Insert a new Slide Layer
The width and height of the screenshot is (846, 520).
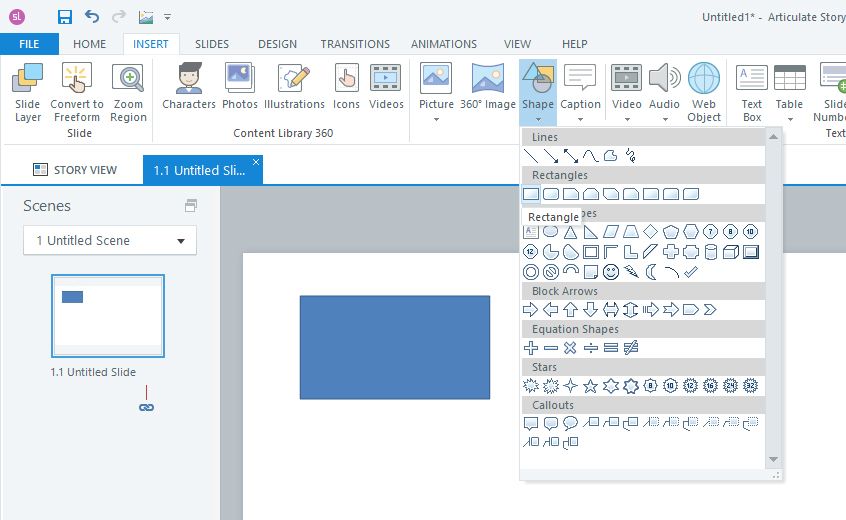pyautogui.click(x=28, y=92)
